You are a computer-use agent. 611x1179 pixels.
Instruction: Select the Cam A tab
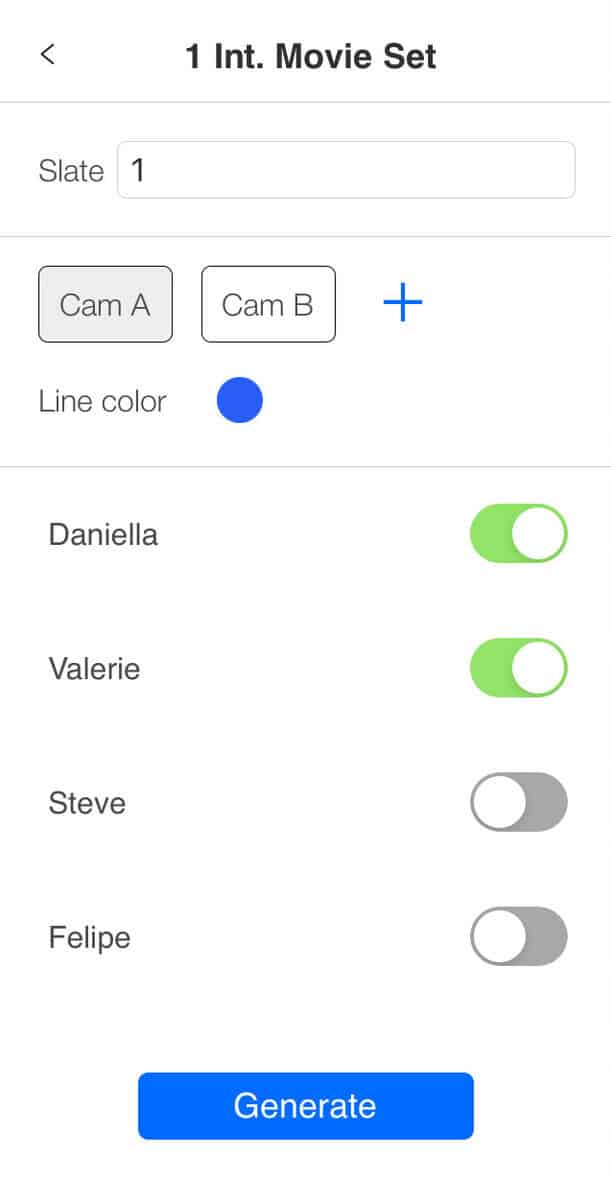[105, 304]
